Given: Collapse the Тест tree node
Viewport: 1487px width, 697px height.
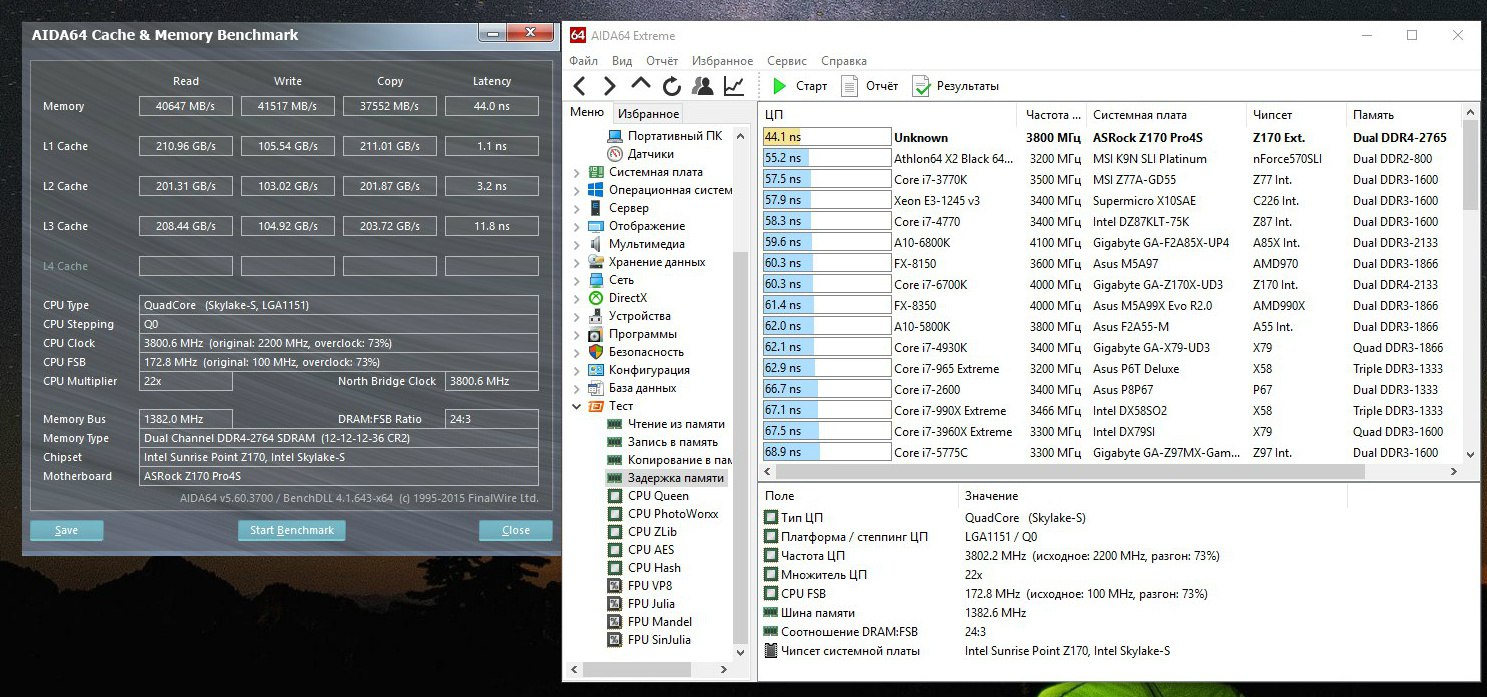Looking at the screenshot, I should click(576, 406).
